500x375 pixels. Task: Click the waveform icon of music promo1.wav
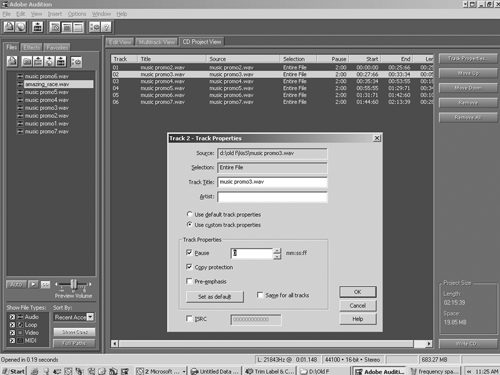(x=20, y=124)
